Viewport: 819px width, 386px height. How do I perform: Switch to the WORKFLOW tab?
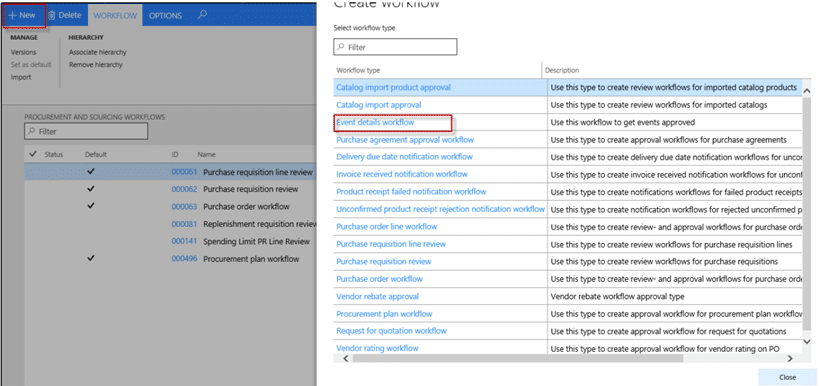(115, 16)
